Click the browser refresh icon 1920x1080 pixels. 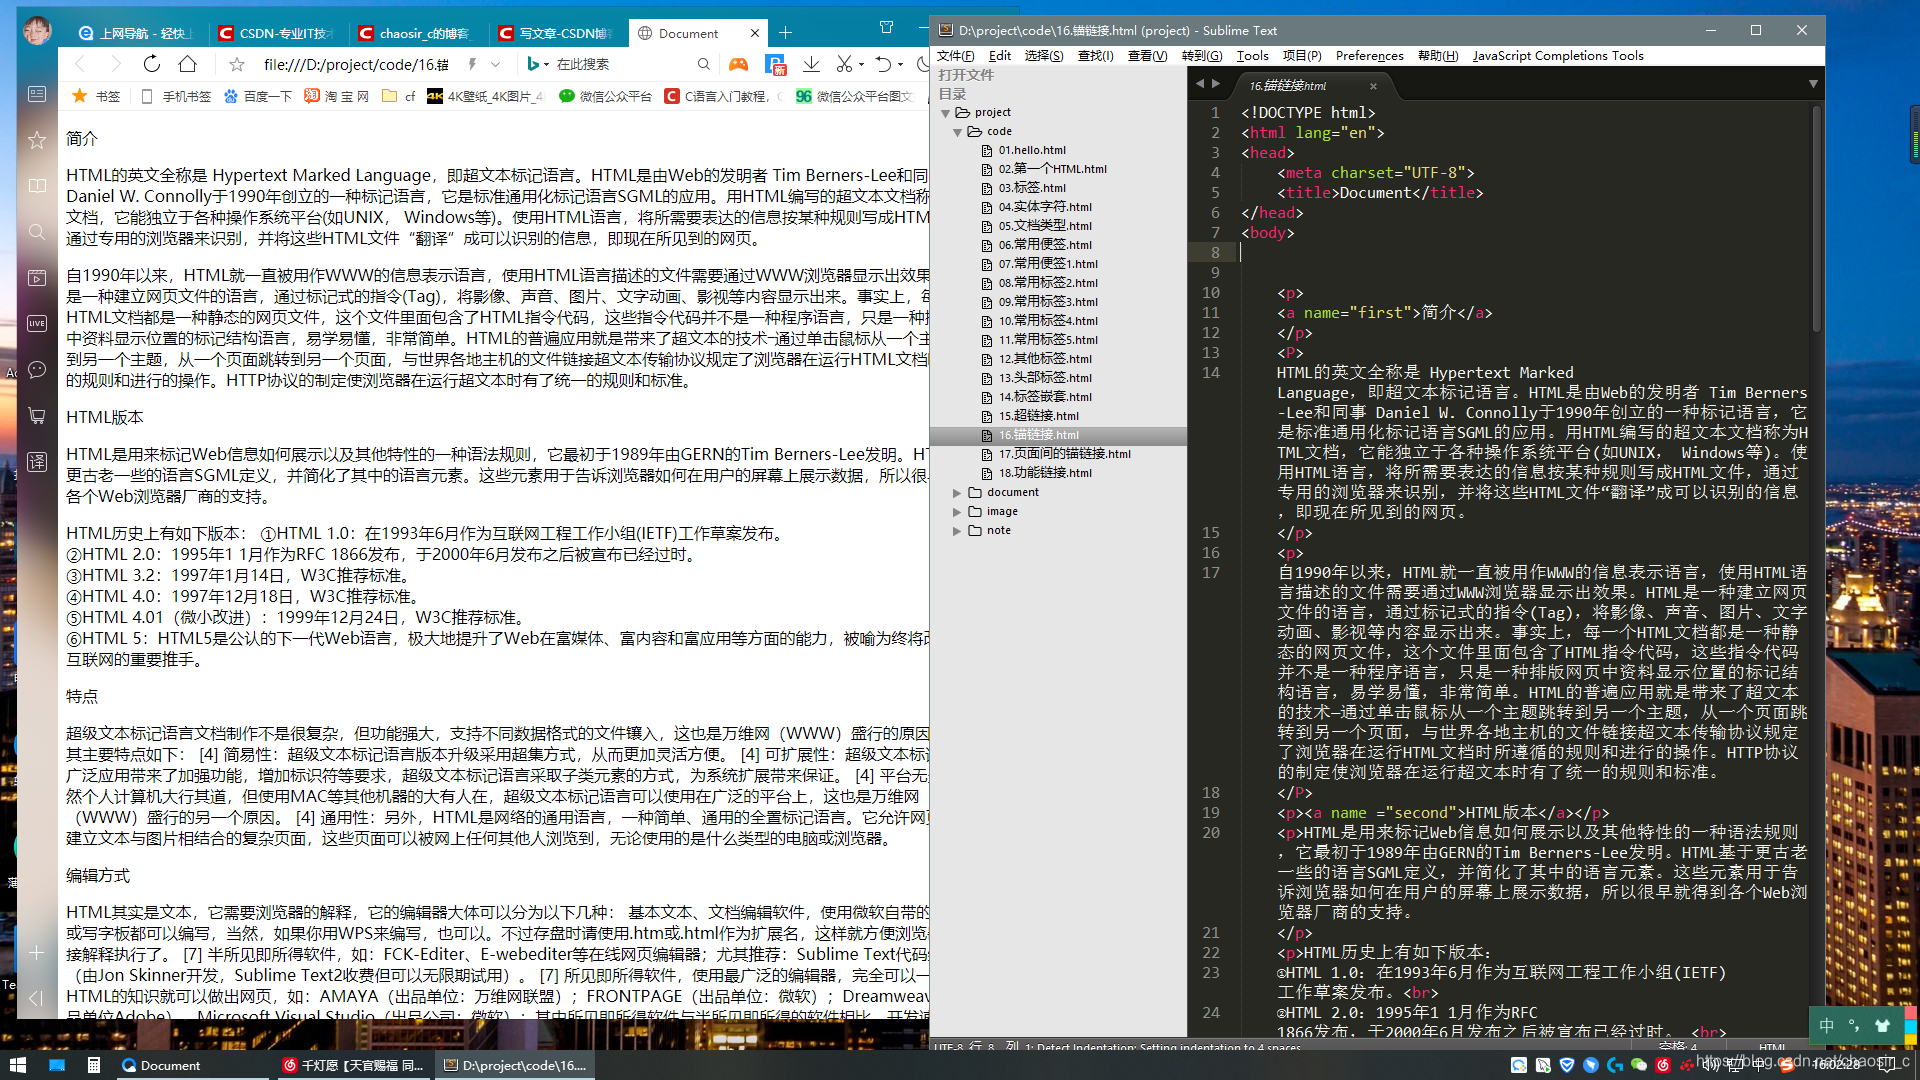point(152,64)
